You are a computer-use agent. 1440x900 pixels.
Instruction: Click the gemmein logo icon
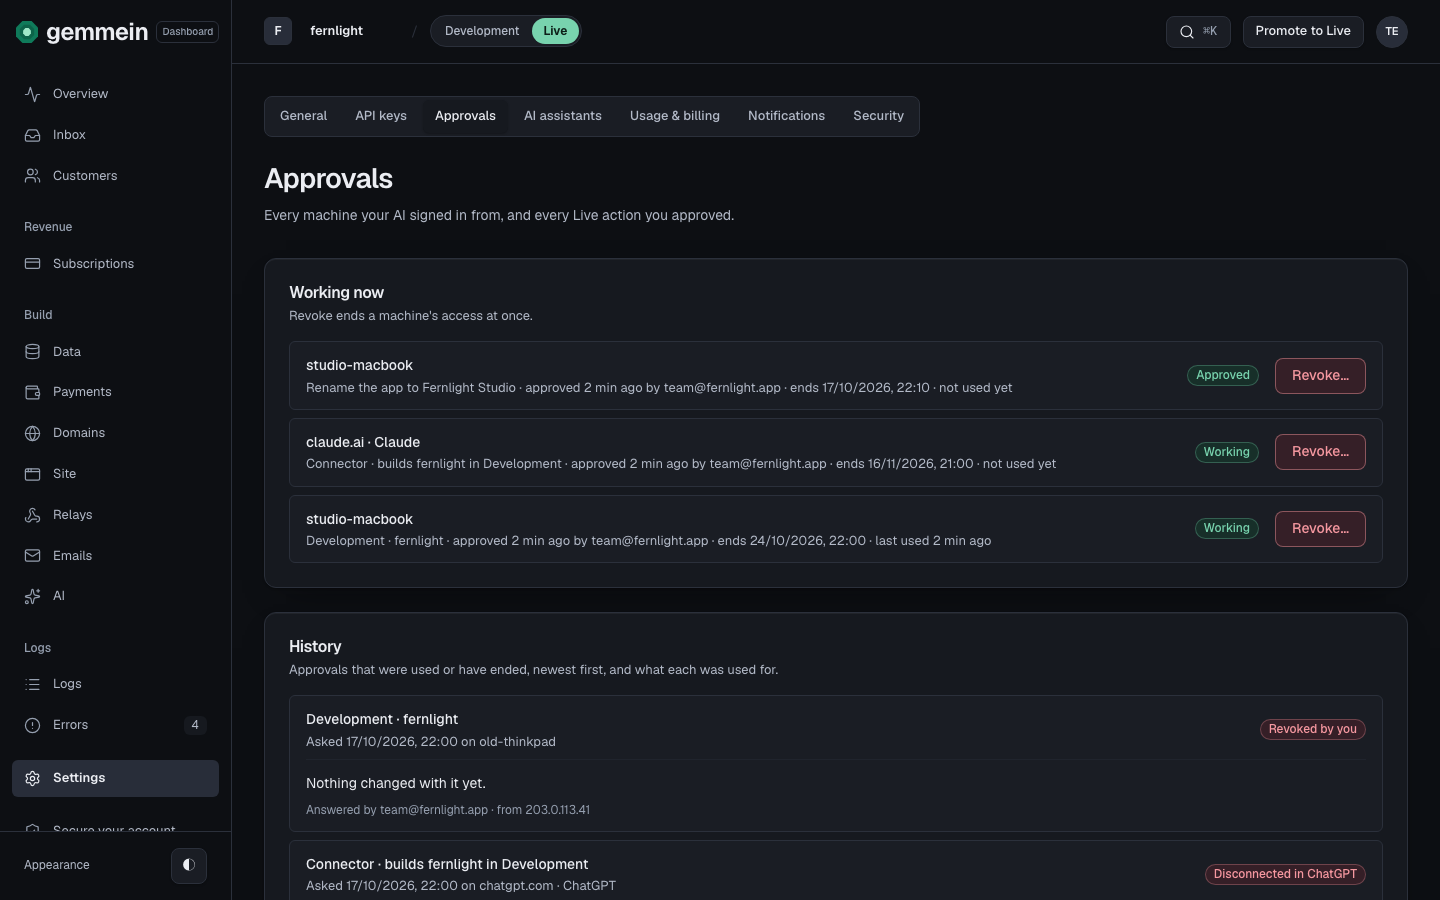tap(27, 32)
